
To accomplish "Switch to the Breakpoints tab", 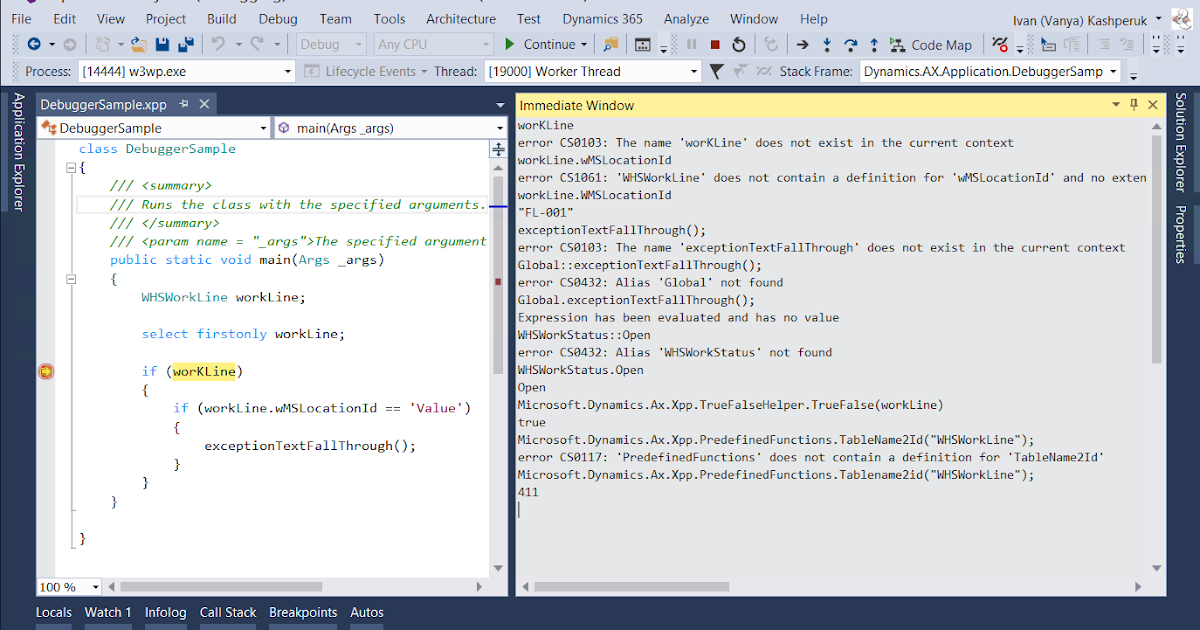I will [x=303, y=612].
